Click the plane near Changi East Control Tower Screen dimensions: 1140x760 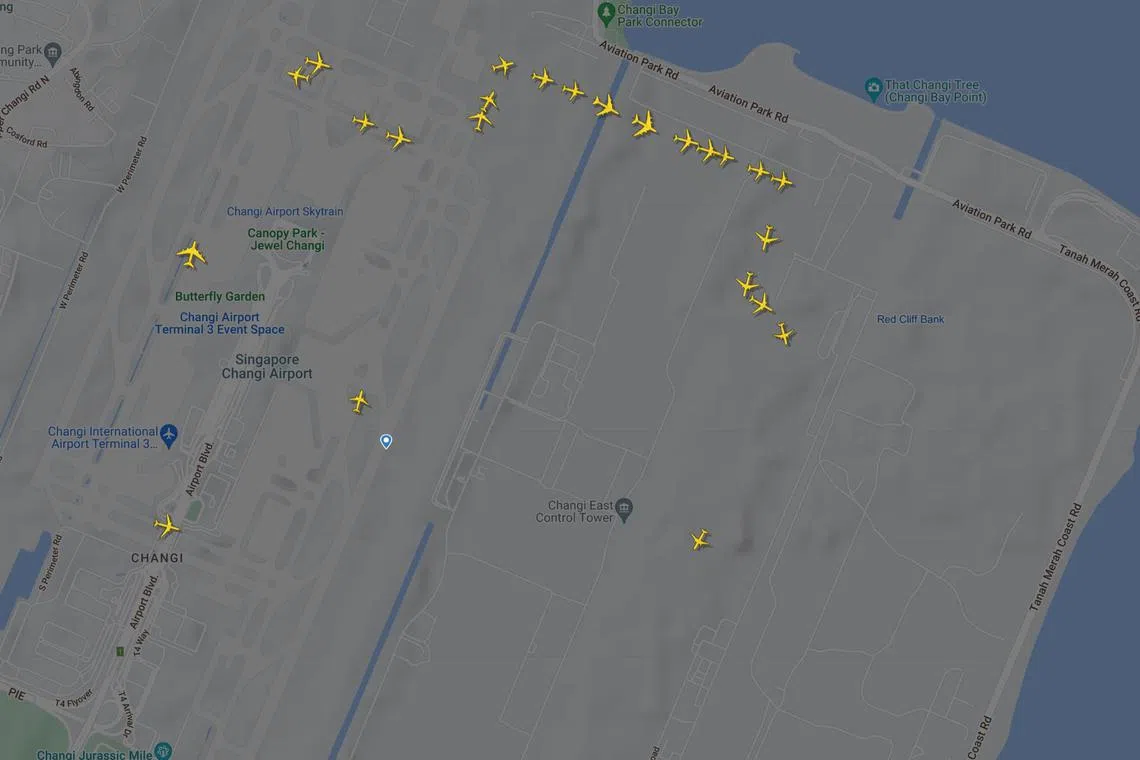click(700, 540)
